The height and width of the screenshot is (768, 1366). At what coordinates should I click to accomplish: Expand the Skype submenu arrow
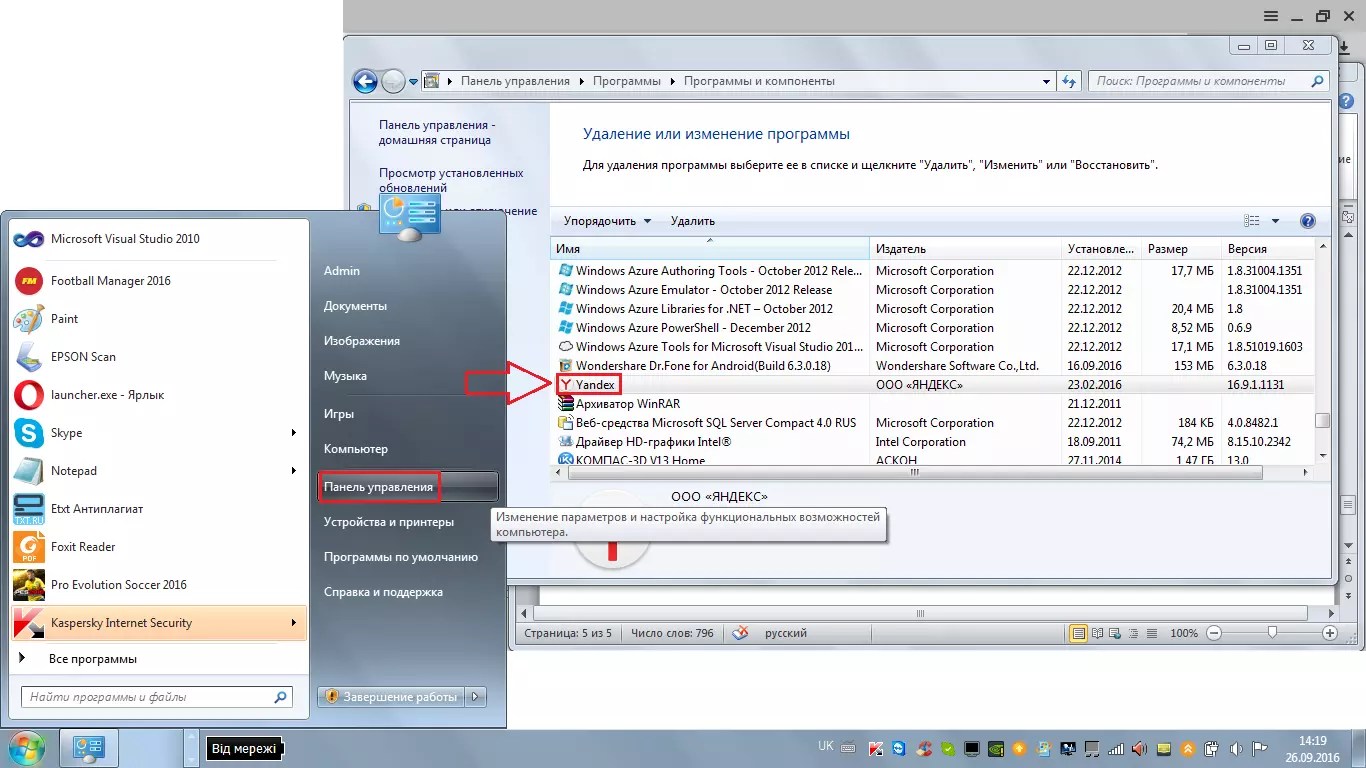(293, 433)
